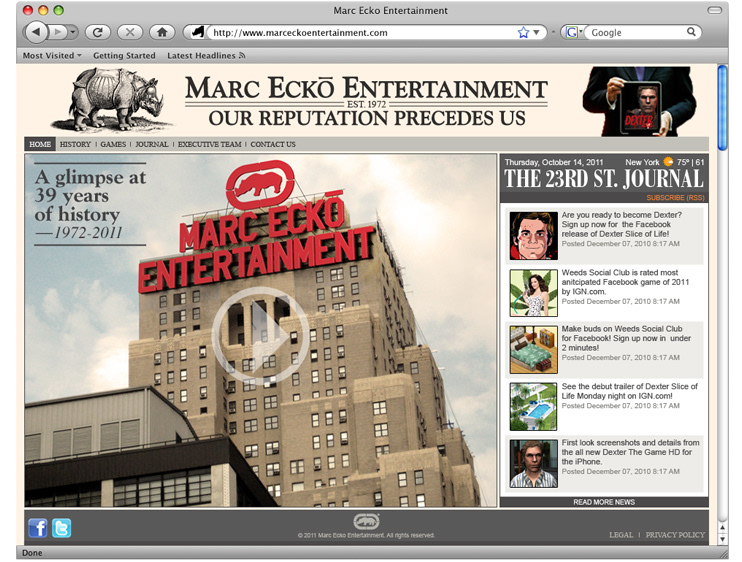The height and width of the screenshot is (562, 742).
Task: Open the swimming pool thumbnail
Action: click(533, 407)
